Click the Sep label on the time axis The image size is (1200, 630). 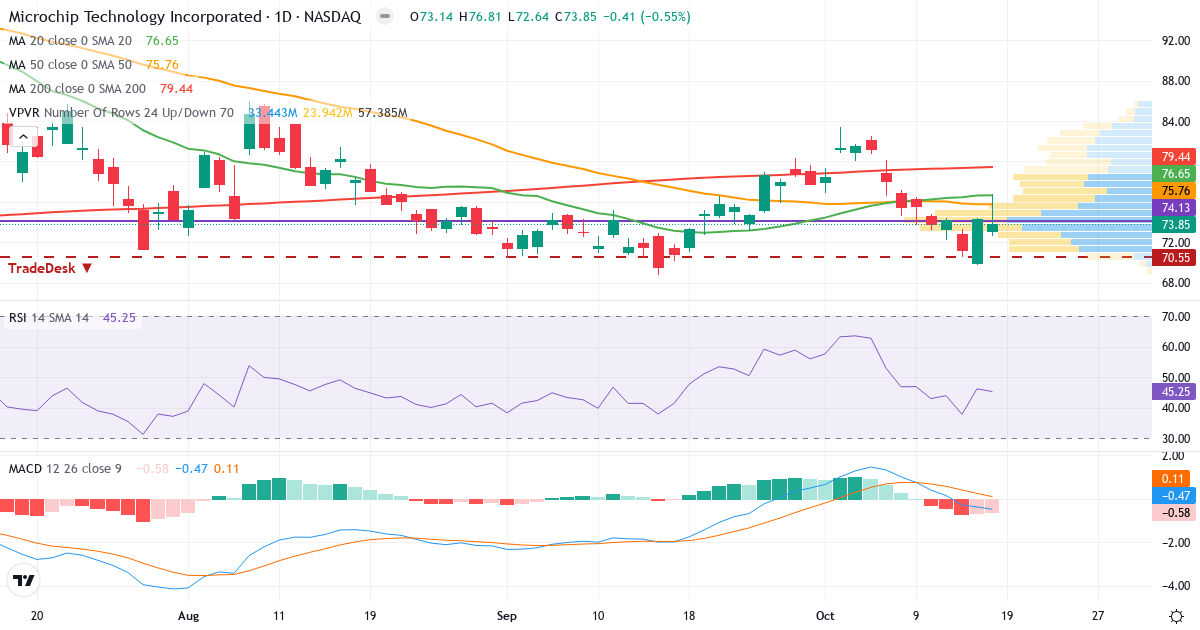coord(506,616)
